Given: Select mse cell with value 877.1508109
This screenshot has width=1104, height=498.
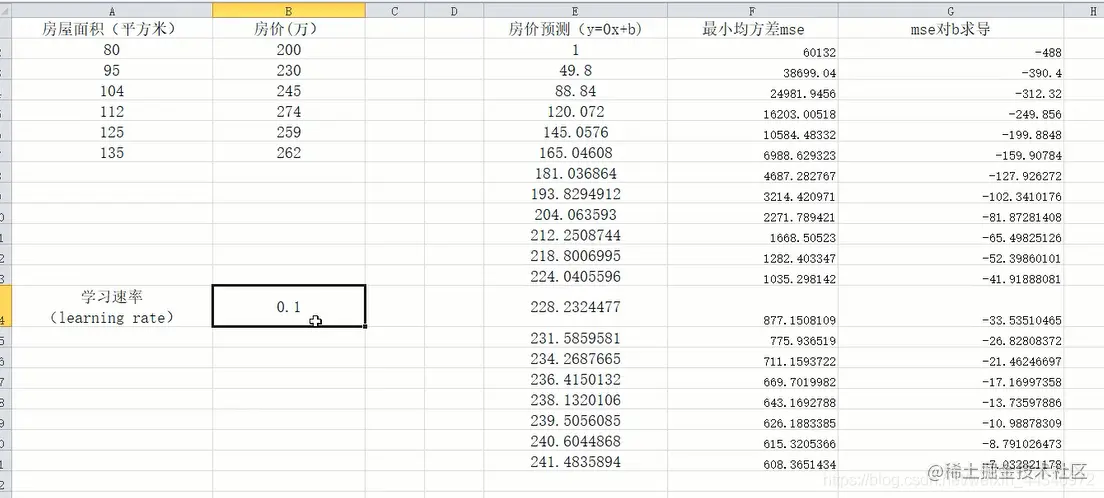Looking at the screenshot, I should tap(753, 306).
